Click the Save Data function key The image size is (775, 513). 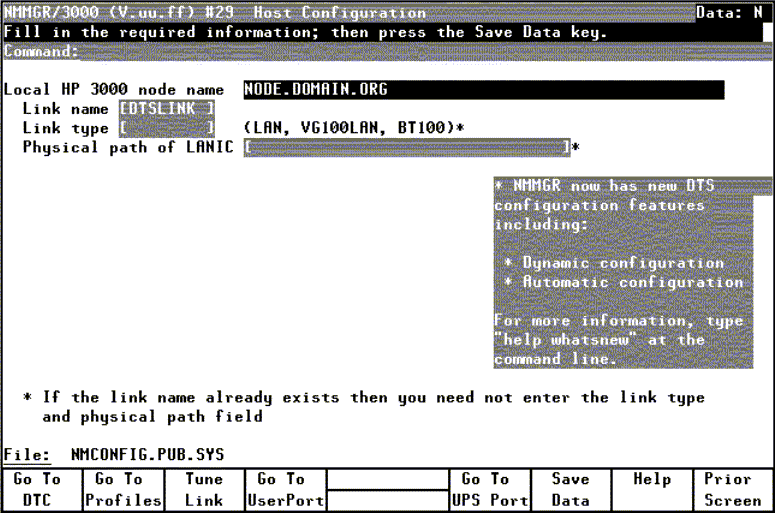[x=571, y=490]
